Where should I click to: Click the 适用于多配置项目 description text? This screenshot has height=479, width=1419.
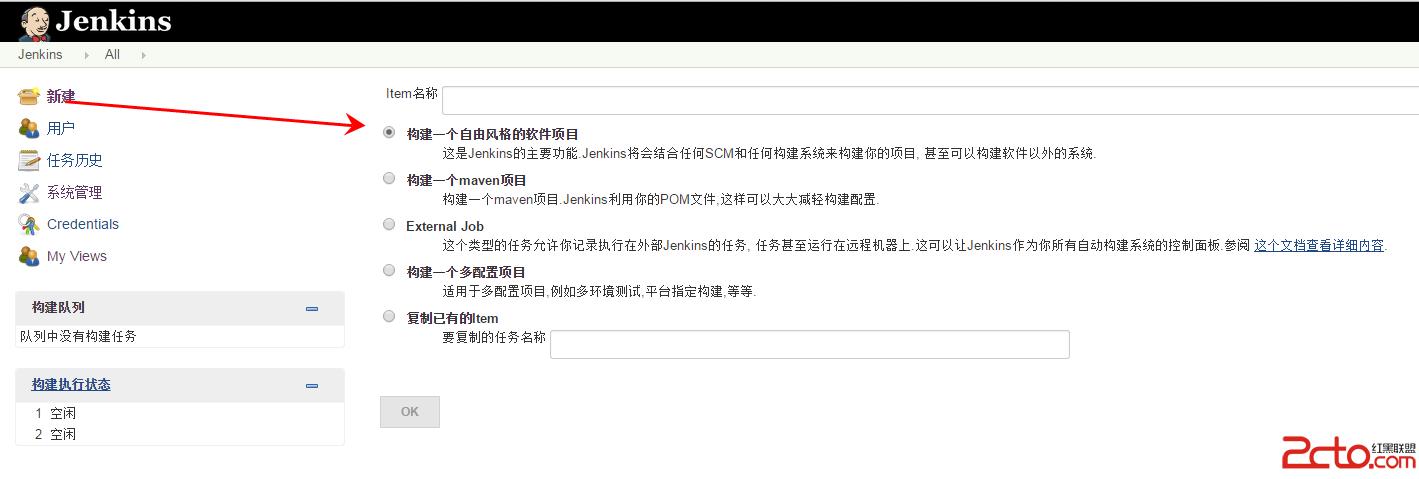(600, 291)
